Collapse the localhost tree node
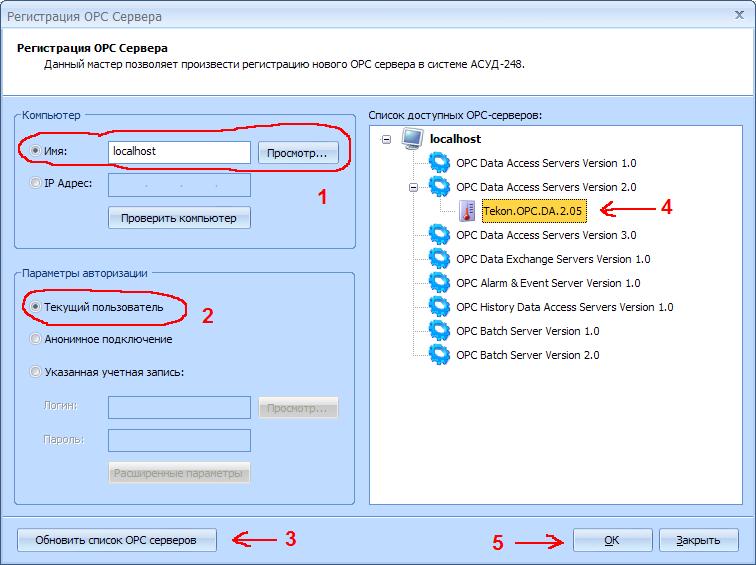The width and height of the screenshot is (756, 565). [x=387, y=139]
